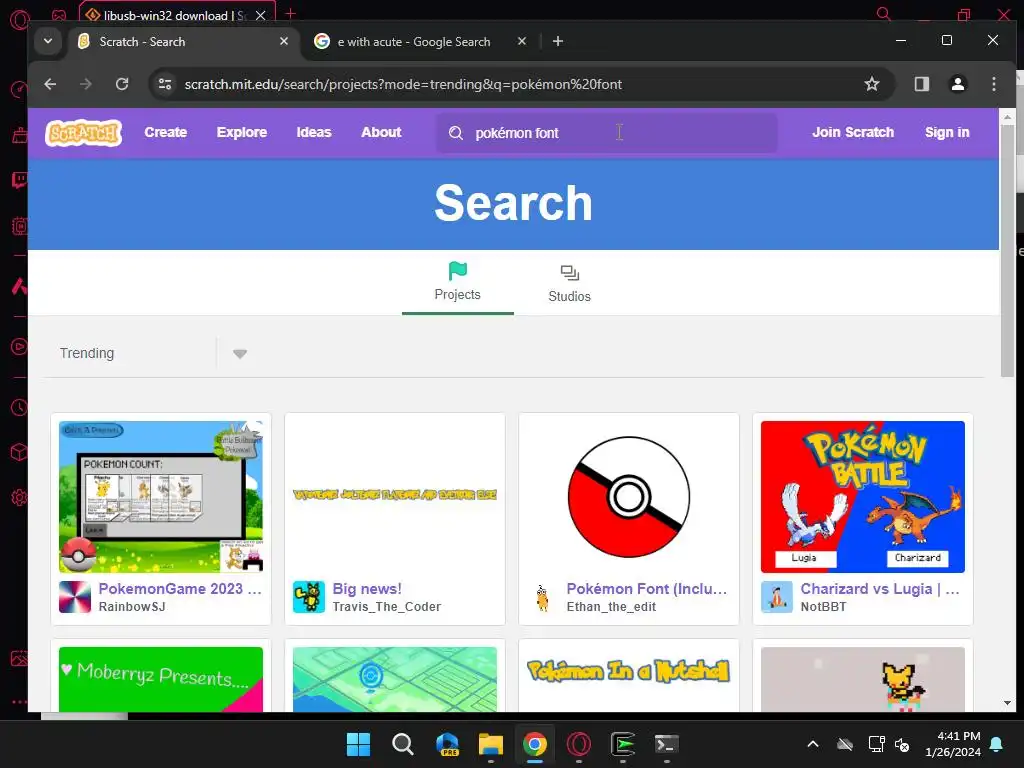Open taskbar Search icon
1024x768 pixels.
click(403, 744)
